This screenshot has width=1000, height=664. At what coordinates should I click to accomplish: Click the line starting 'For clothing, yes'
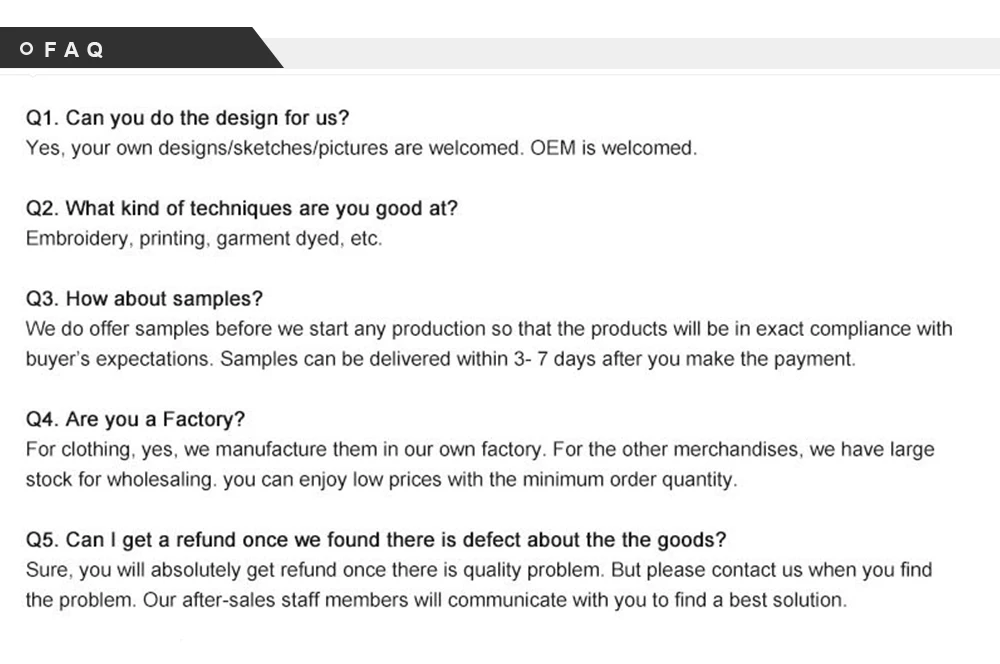tap(479, 449)
